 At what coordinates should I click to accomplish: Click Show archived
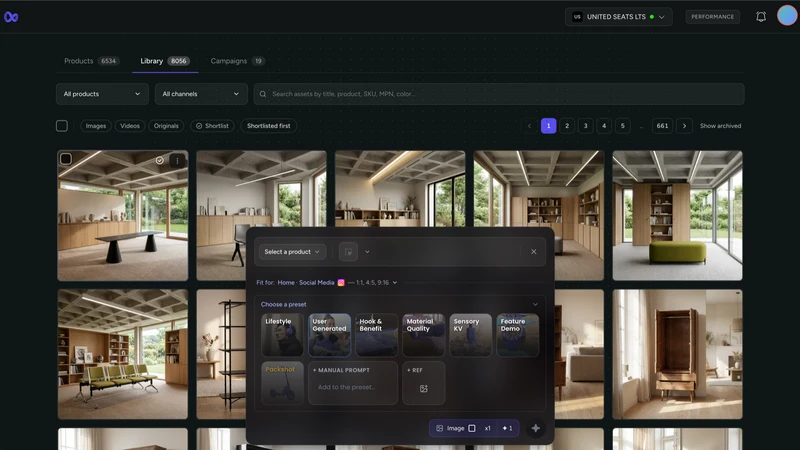pos(720,126)
